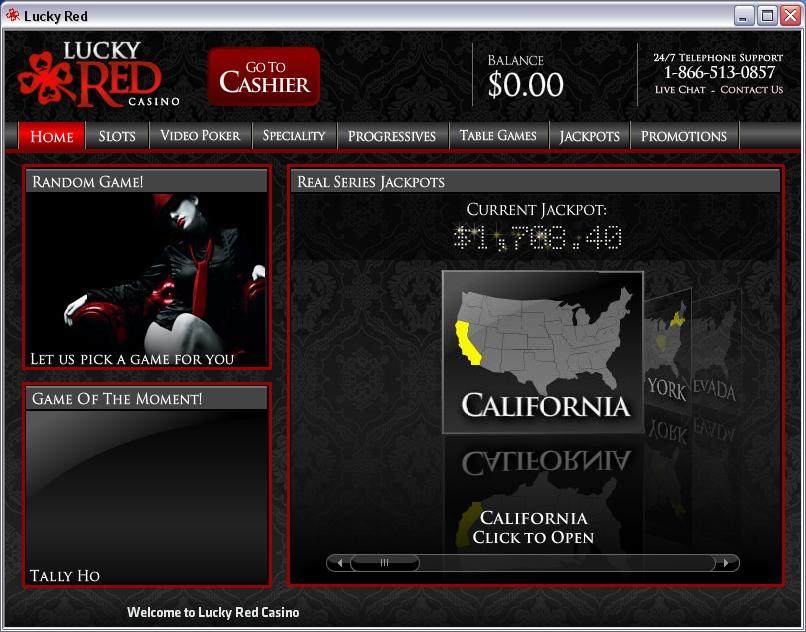Screen dimensions: 806x632
Task: Open the Speciality games tab
Action: (294, 136)
